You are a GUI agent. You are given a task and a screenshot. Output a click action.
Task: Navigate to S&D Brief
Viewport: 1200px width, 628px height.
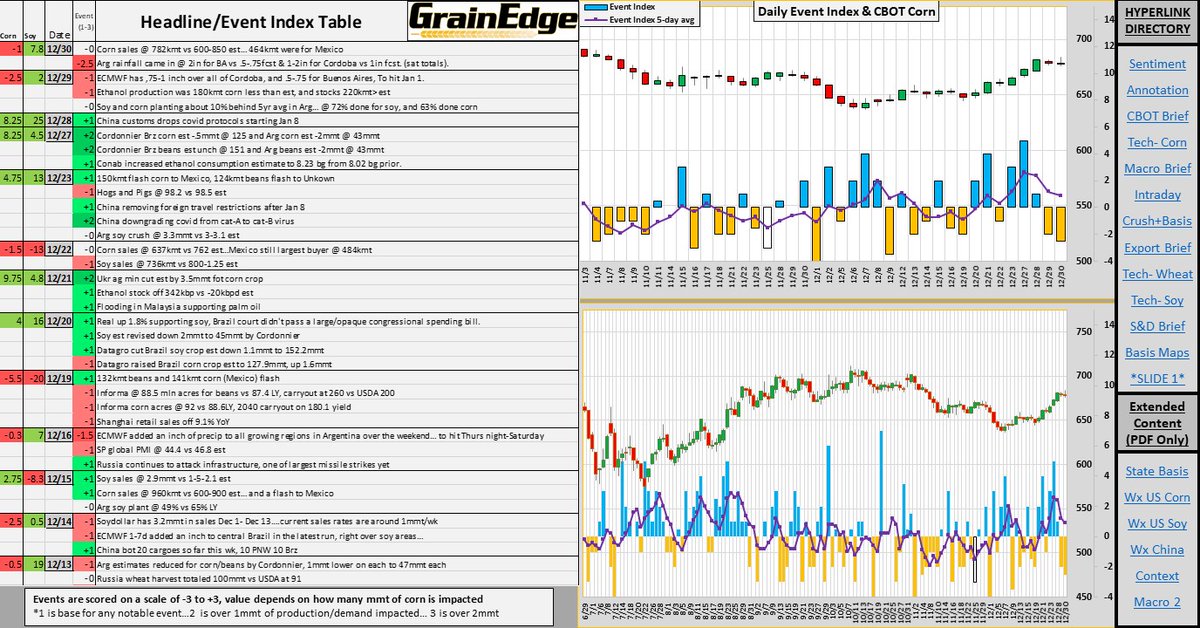click(1156, 325)
